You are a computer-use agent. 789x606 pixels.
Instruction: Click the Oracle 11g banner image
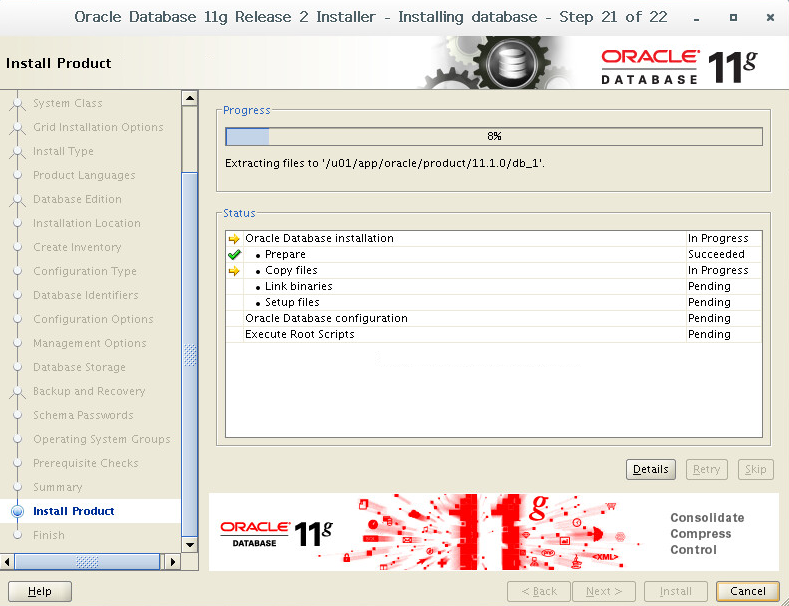(494, 532)
